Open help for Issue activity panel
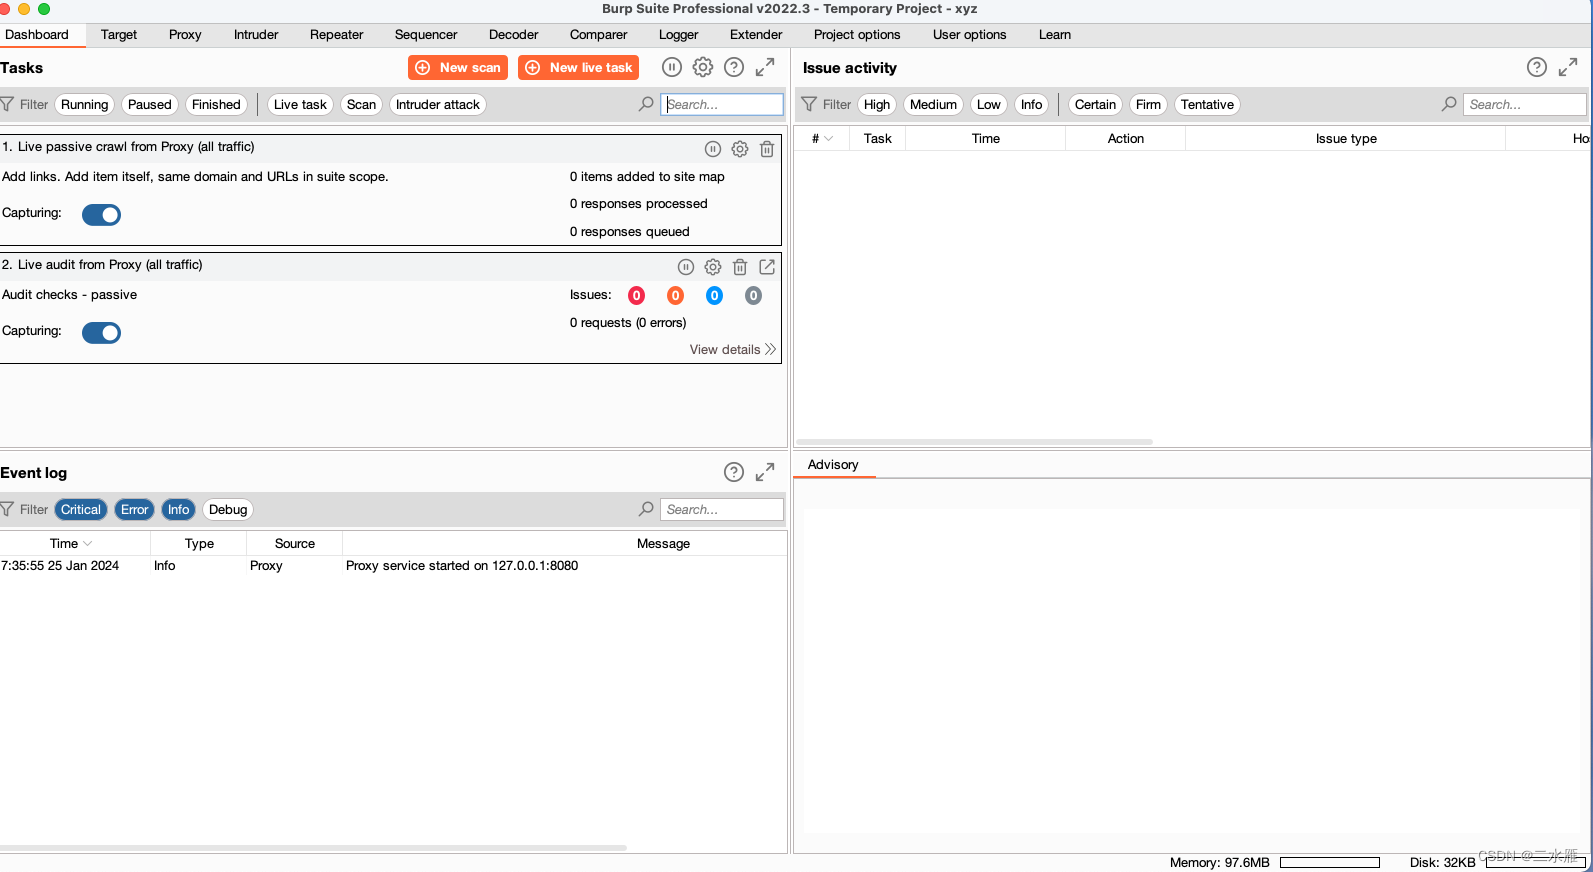Viewport: 1593px width, 872px height. point(1537,67)
